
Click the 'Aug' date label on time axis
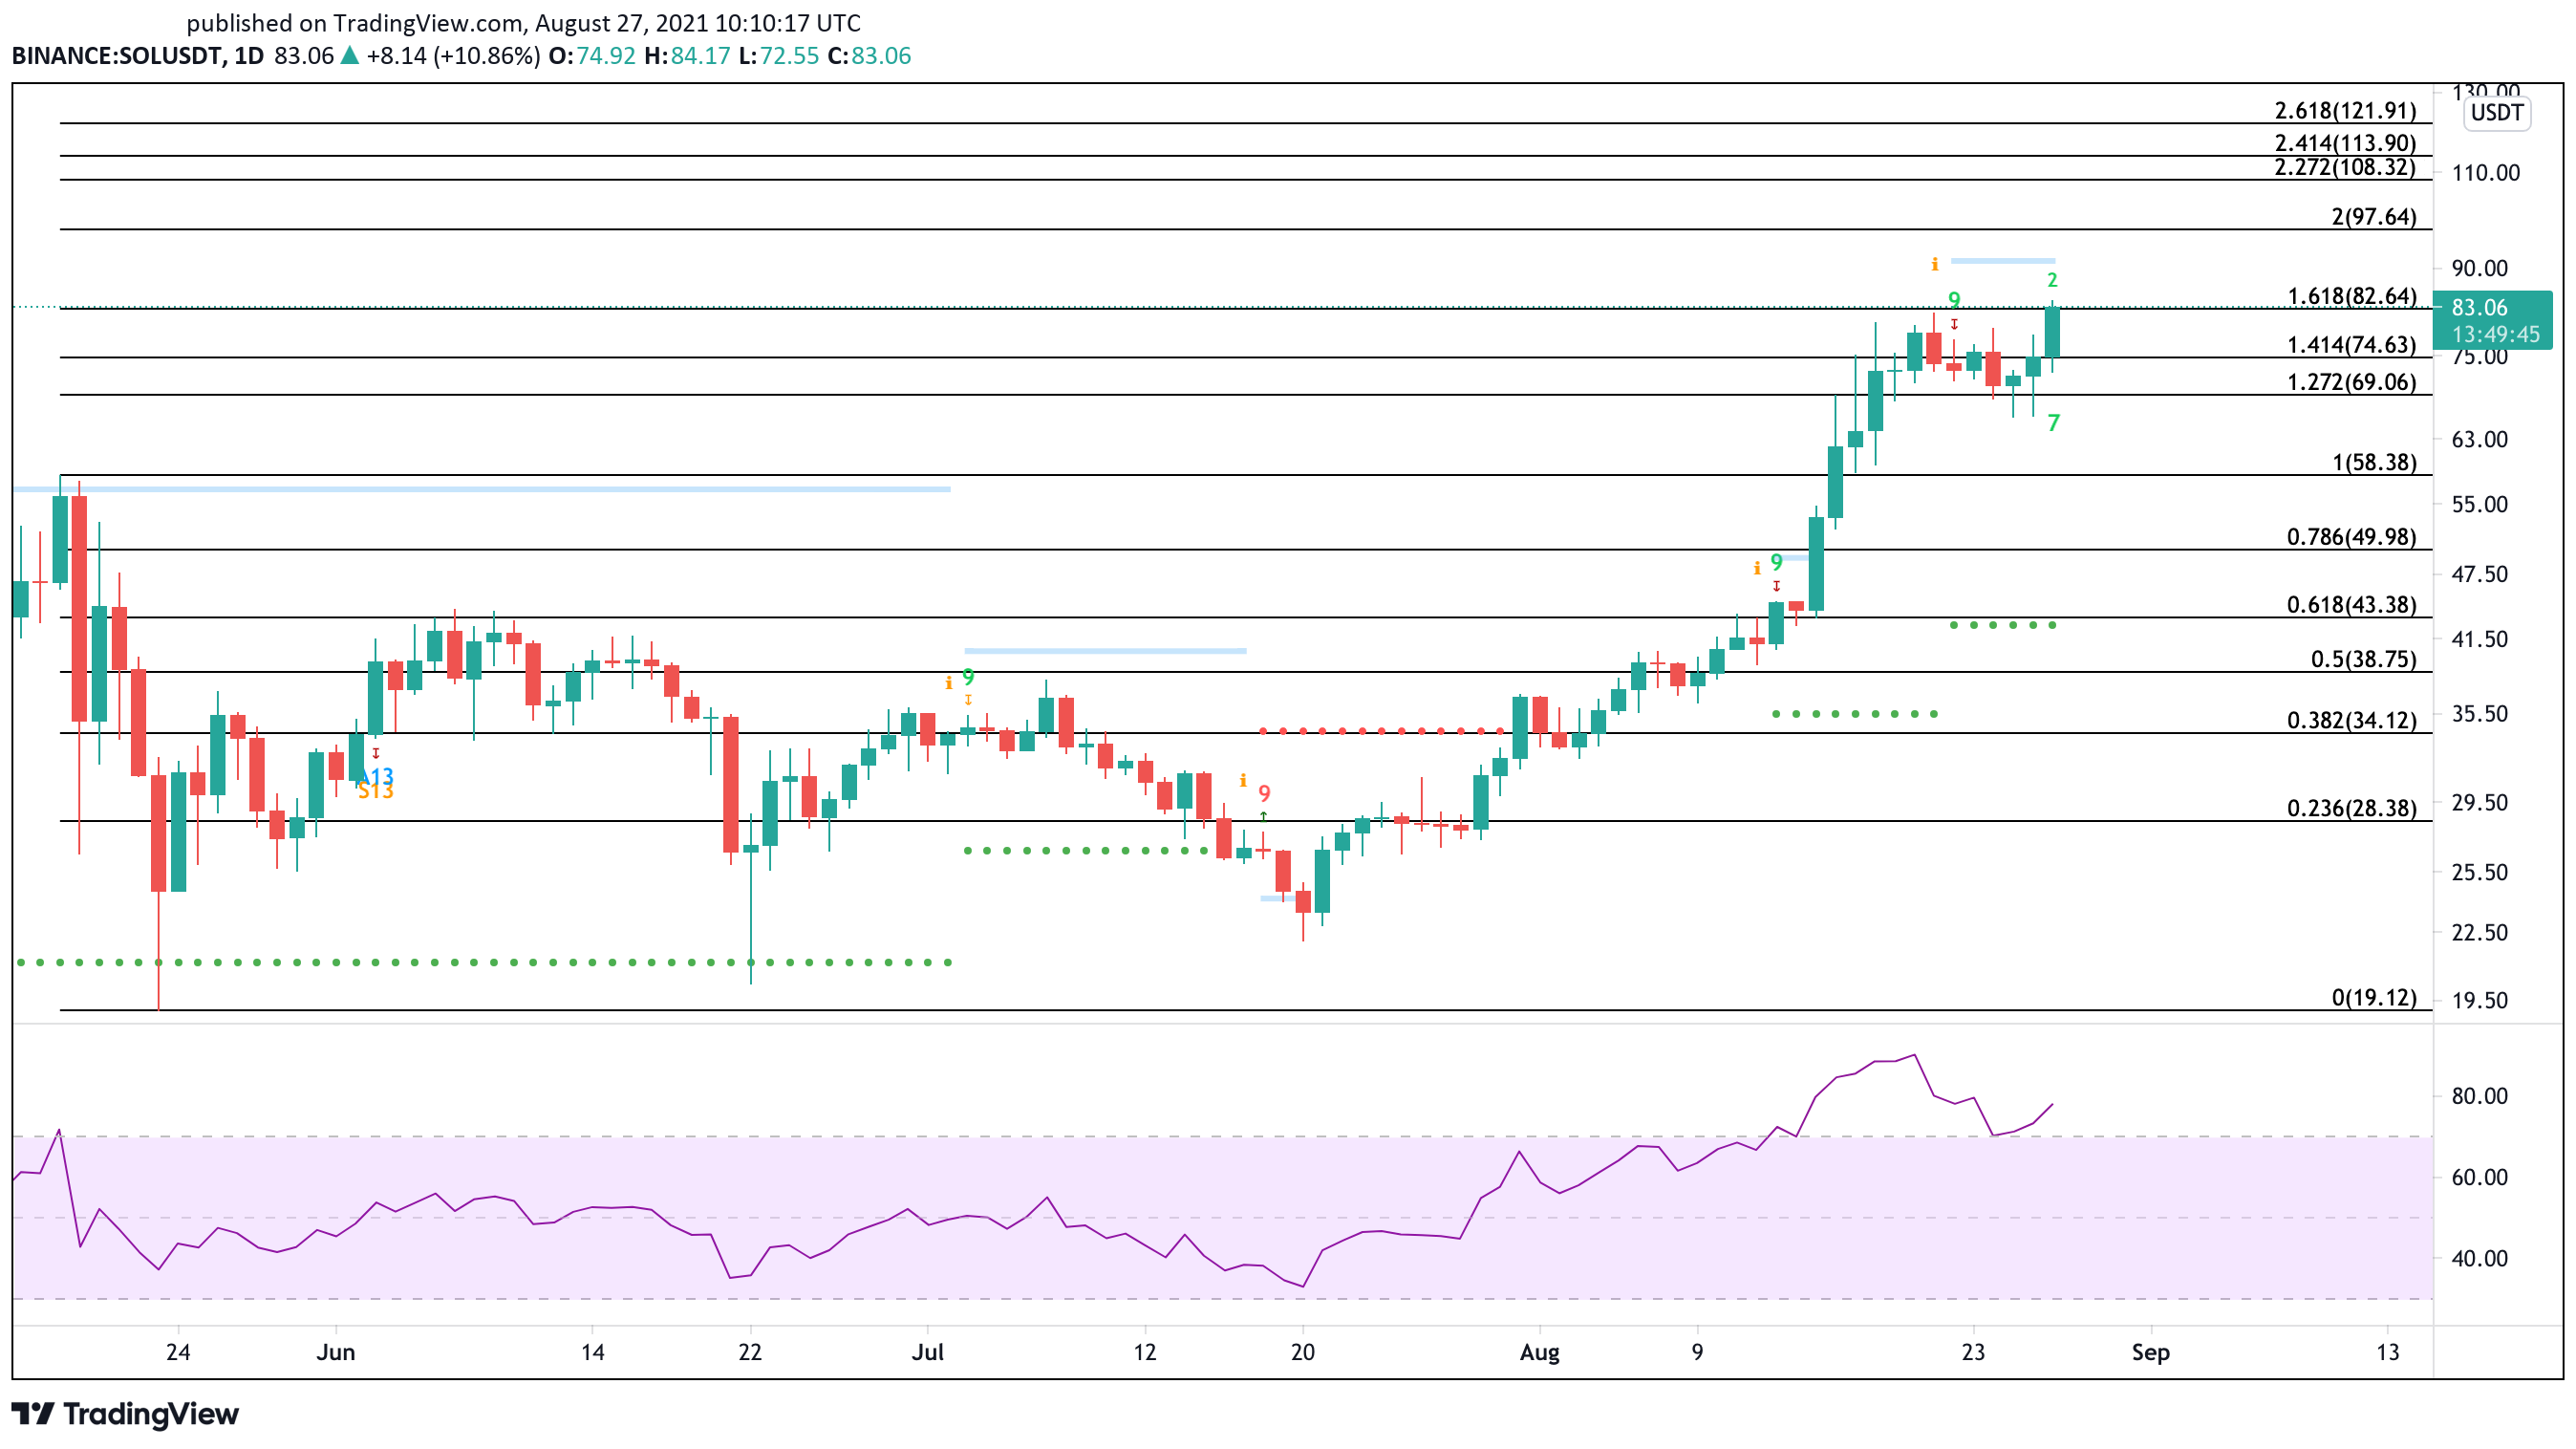[1540, 1352]
